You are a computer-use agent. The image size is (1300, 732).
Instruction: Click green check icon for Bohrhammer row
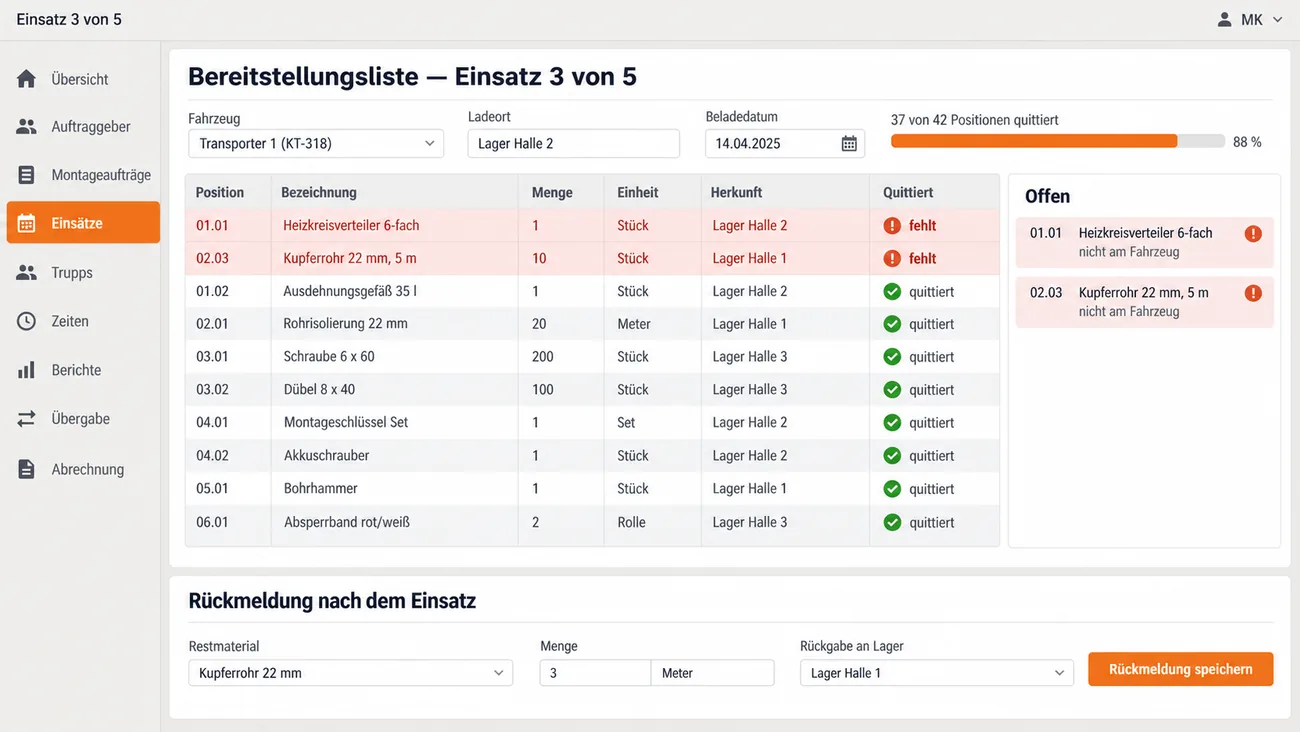pyautogui.click(x=892, y=489)
